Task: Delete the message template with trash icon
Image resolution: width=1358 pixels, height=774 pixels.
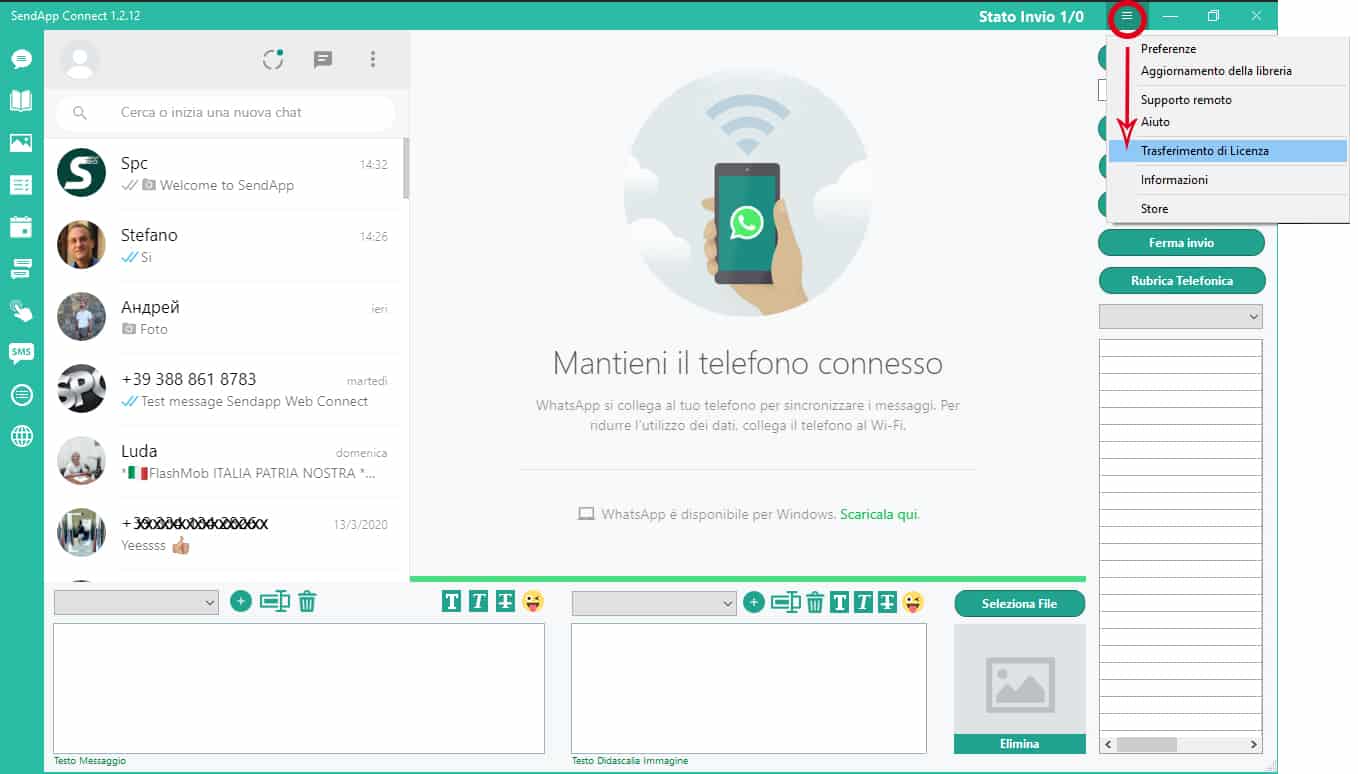Action: tap(307, 601)
